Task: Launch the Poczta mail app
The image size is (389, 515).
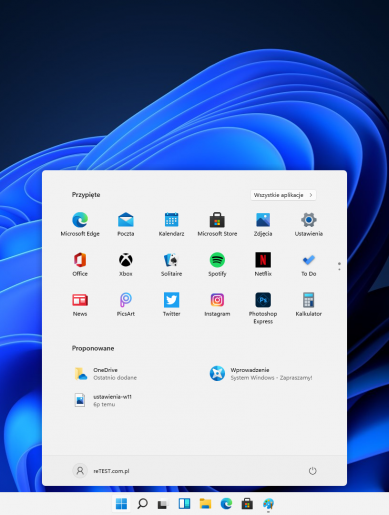Action: tap(126, 224)
